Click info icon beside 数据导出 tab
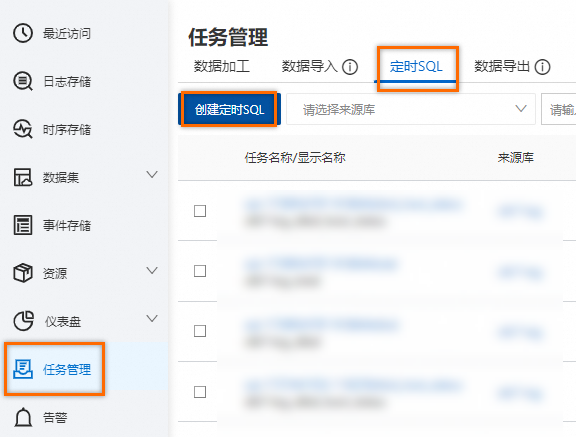This screenshot has width=576, height=437. pyautogui.click(x=542, y=67)
